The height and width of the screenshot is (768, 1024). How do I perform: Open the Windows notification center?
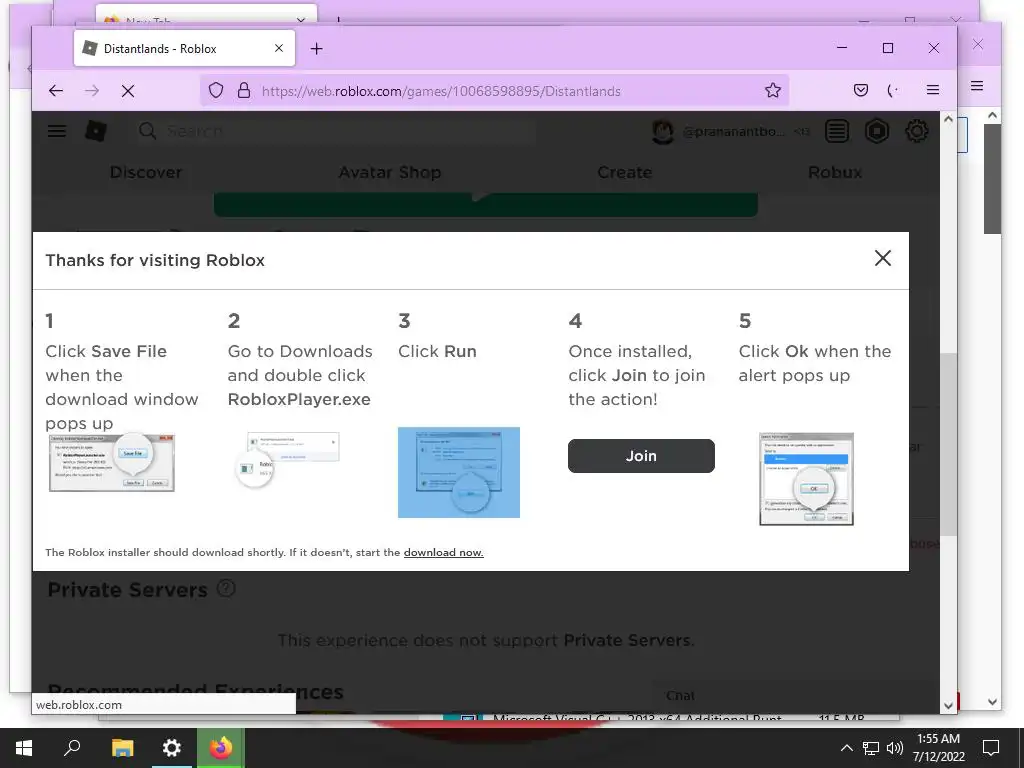pos(991,748)
